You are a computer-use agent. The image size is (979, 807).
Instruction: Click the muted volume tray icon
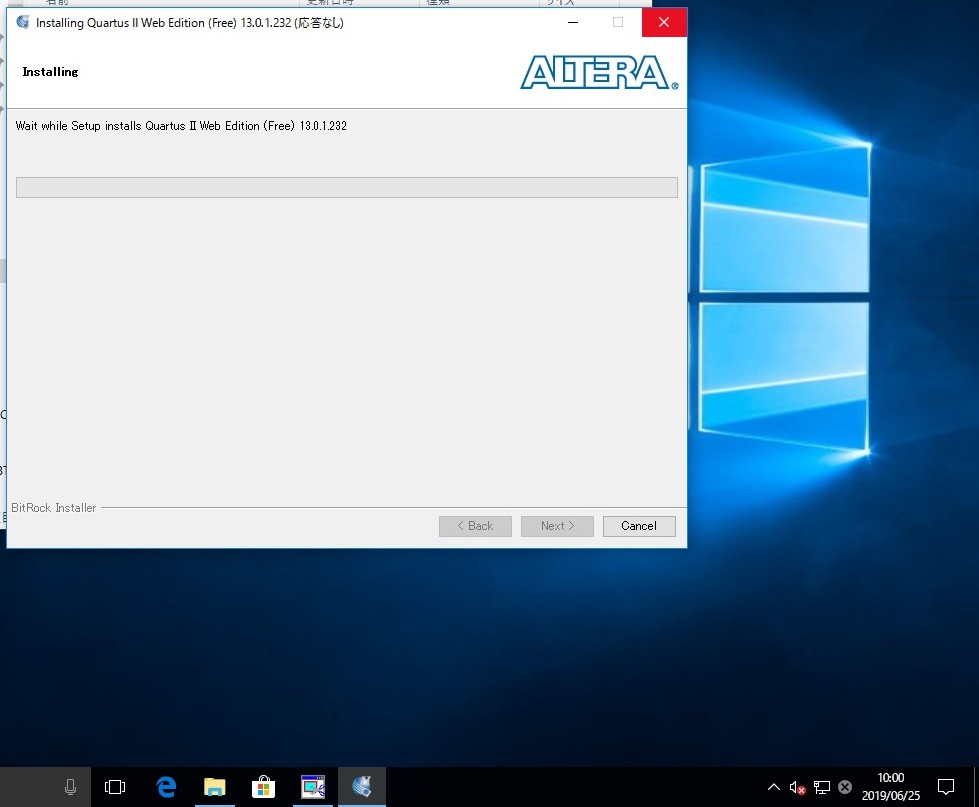797,787
